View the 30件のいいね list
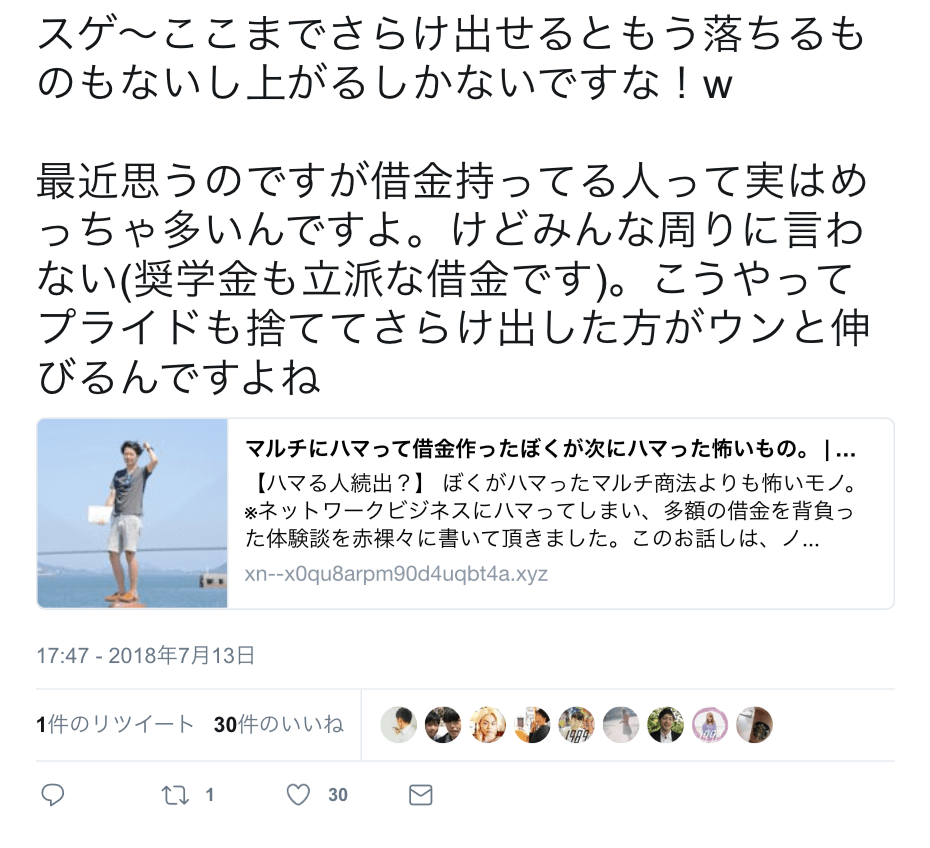 click(x=279, y=725)
